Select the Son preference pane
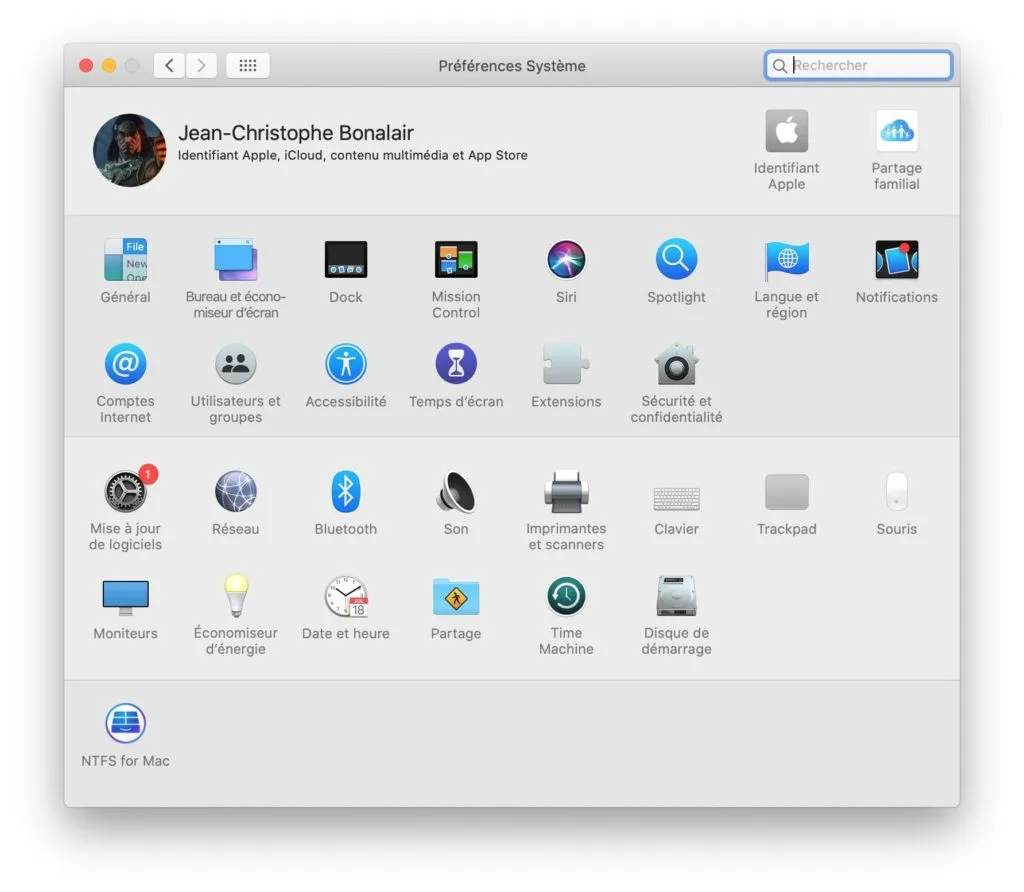Screen dimensions: 1024x892 455,492
